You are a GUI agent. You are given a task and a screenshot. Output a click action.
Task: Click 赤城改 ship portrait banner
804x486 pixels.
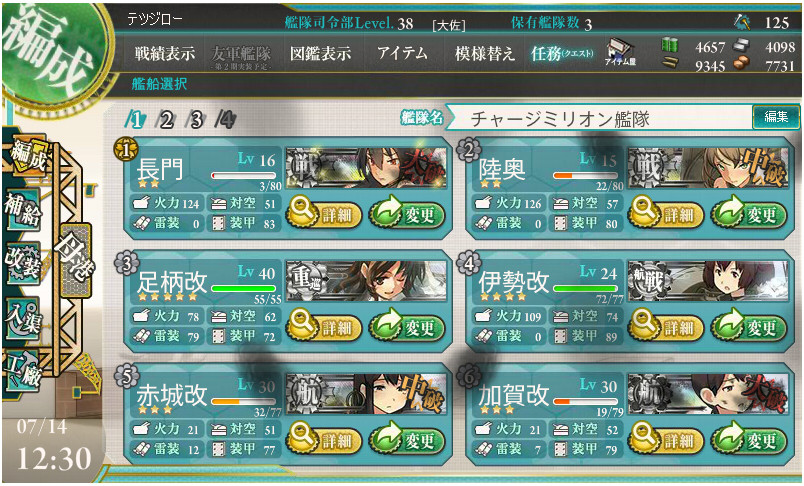[x=366, y=394]
